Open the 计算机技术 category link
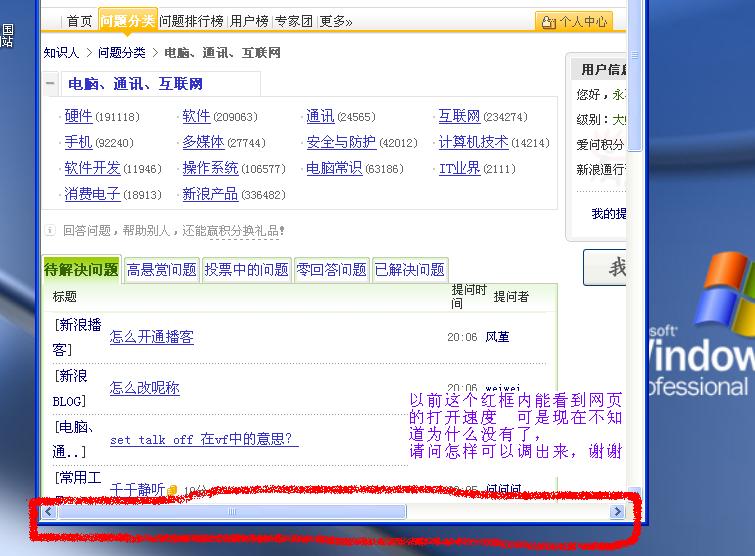Image resolution: width=755 pixels, height=556 pixels. point(473,142)
